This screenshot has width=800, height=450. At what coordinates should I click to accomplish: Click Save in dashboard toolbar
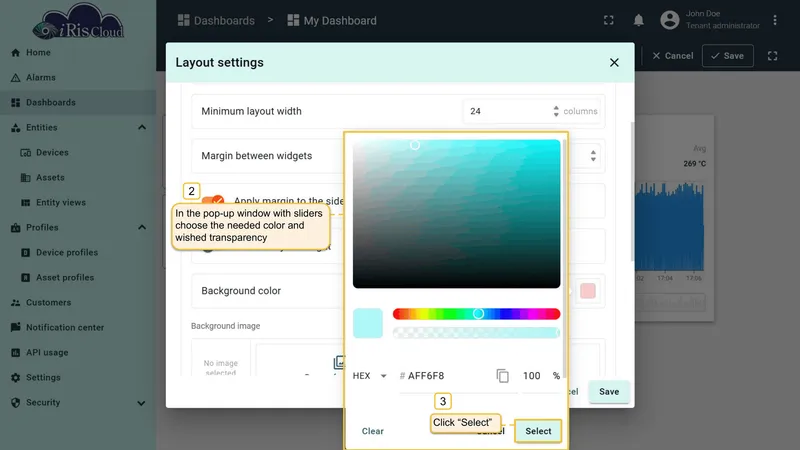coord(728,56)
